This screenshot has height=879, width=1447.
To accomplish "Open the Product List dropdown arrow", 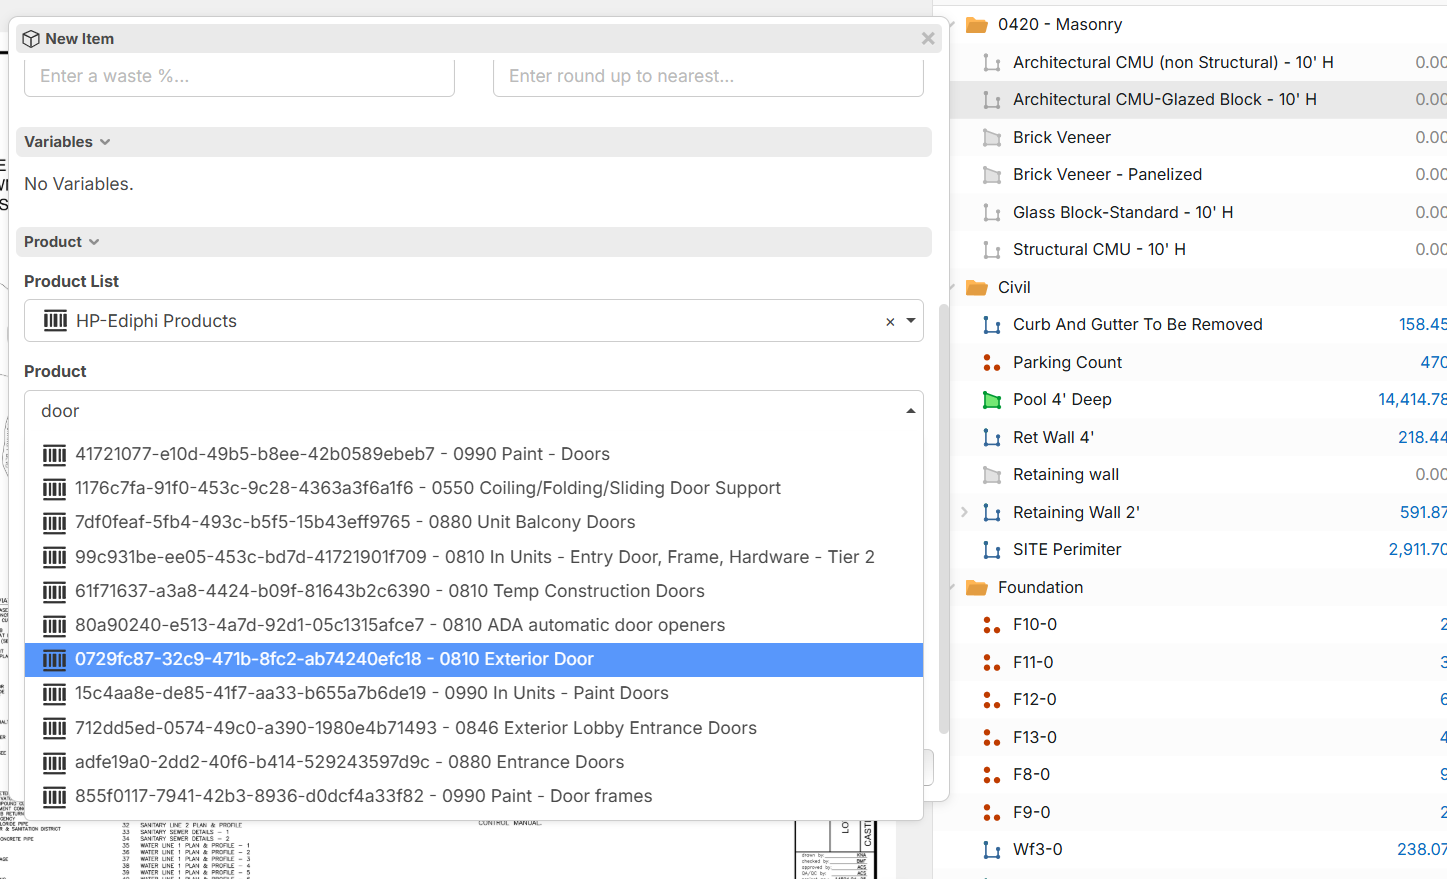I will 911,321.
